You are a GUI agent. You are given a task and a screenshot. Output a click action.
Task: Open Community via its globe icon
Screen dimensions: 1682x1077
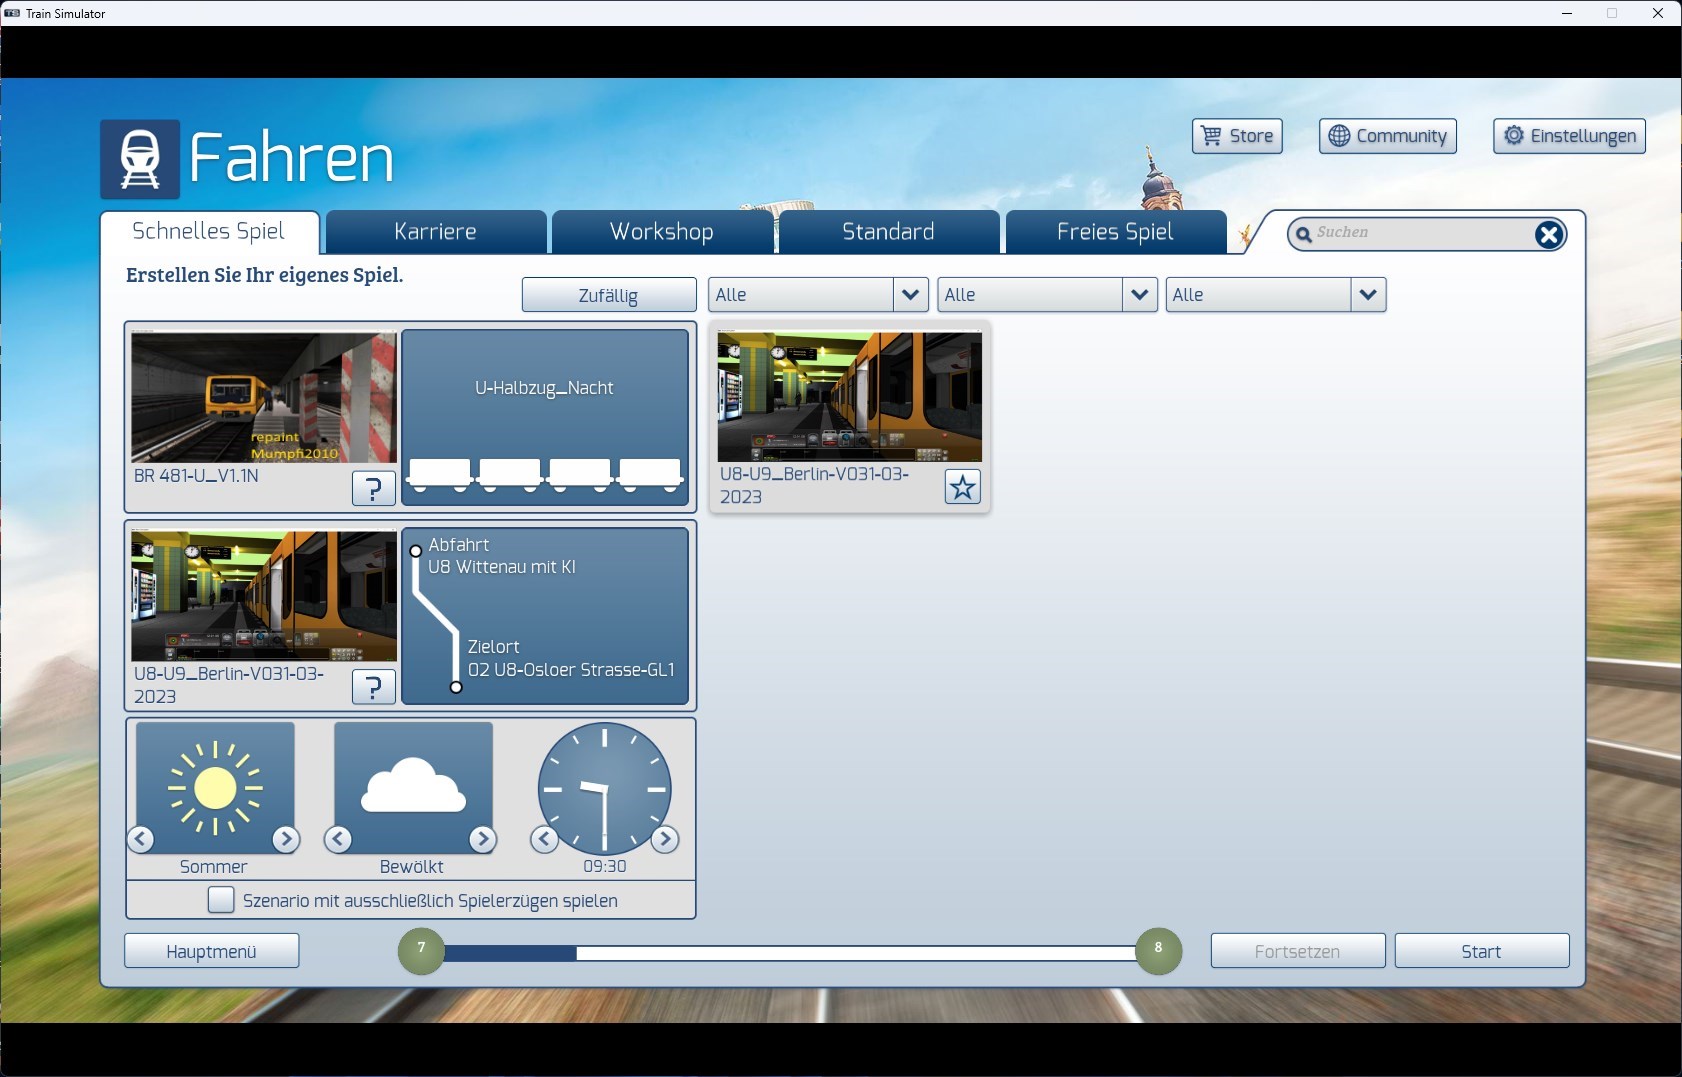[1339, 136]
